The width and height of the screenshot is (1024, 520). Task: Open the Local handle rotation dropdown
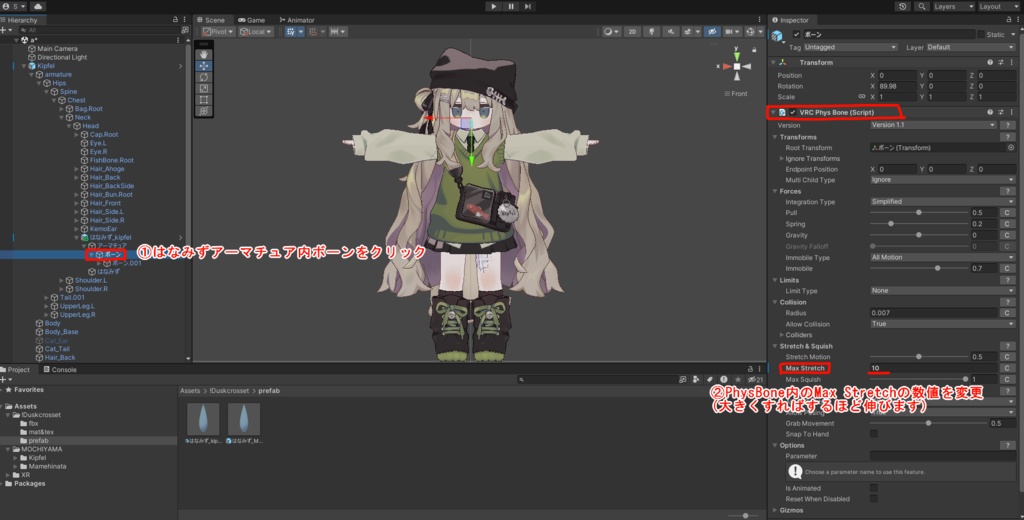(x=255, y=31)
